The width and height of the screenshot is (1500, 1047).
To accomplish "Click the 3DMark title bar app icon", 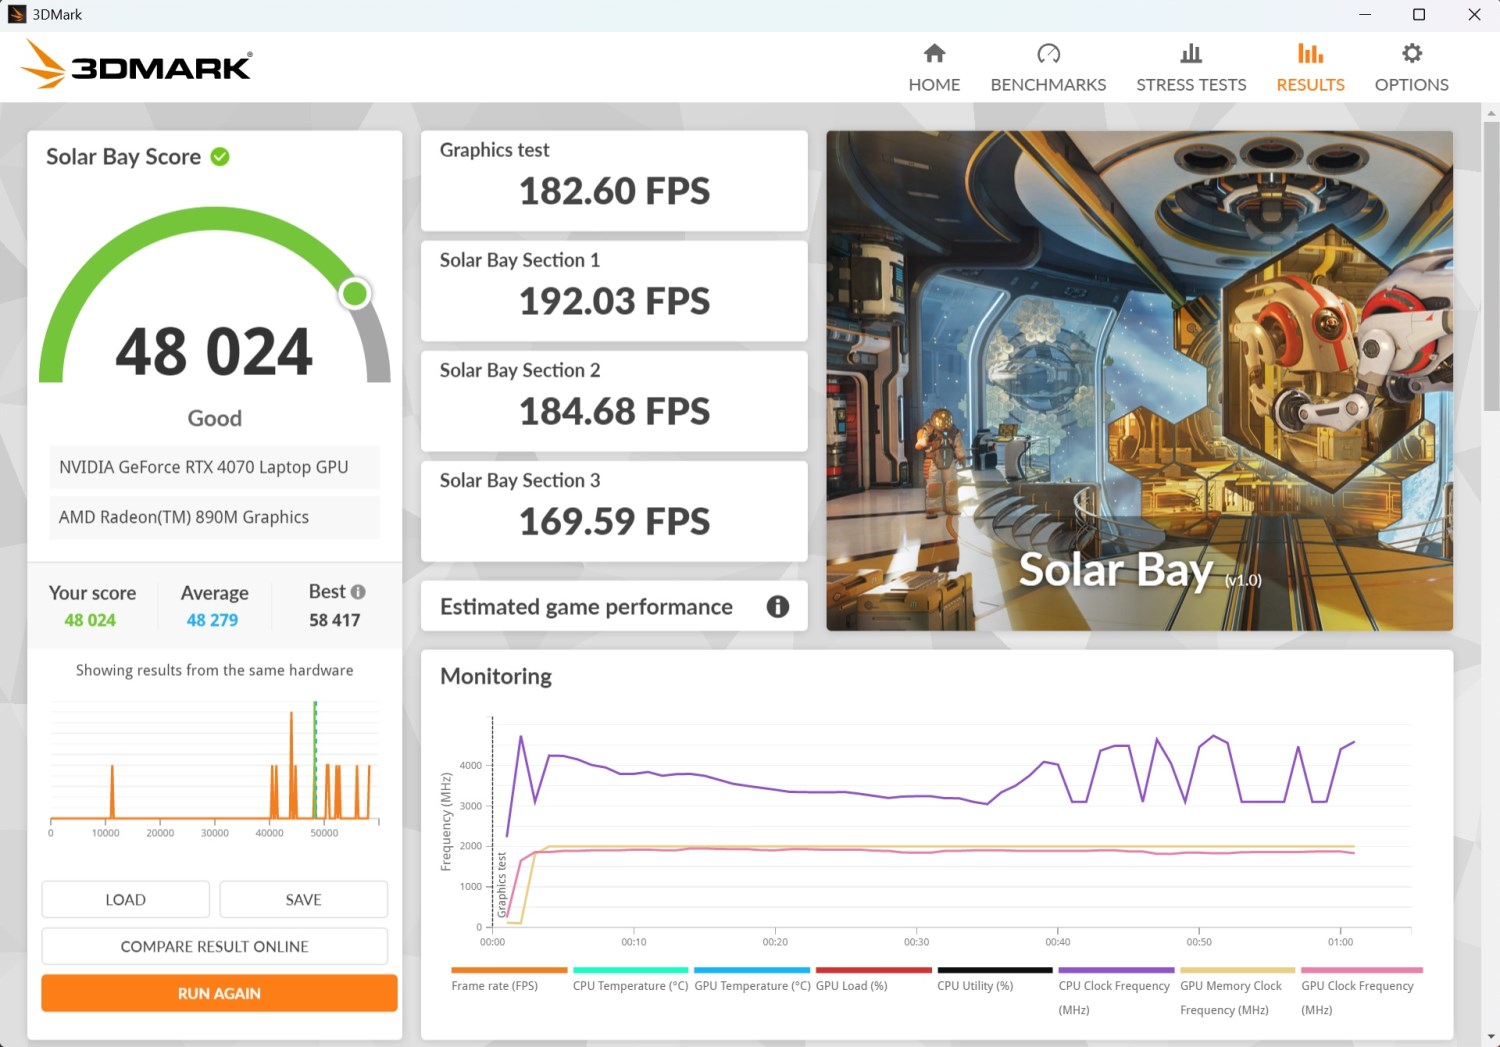I will 17,14.
